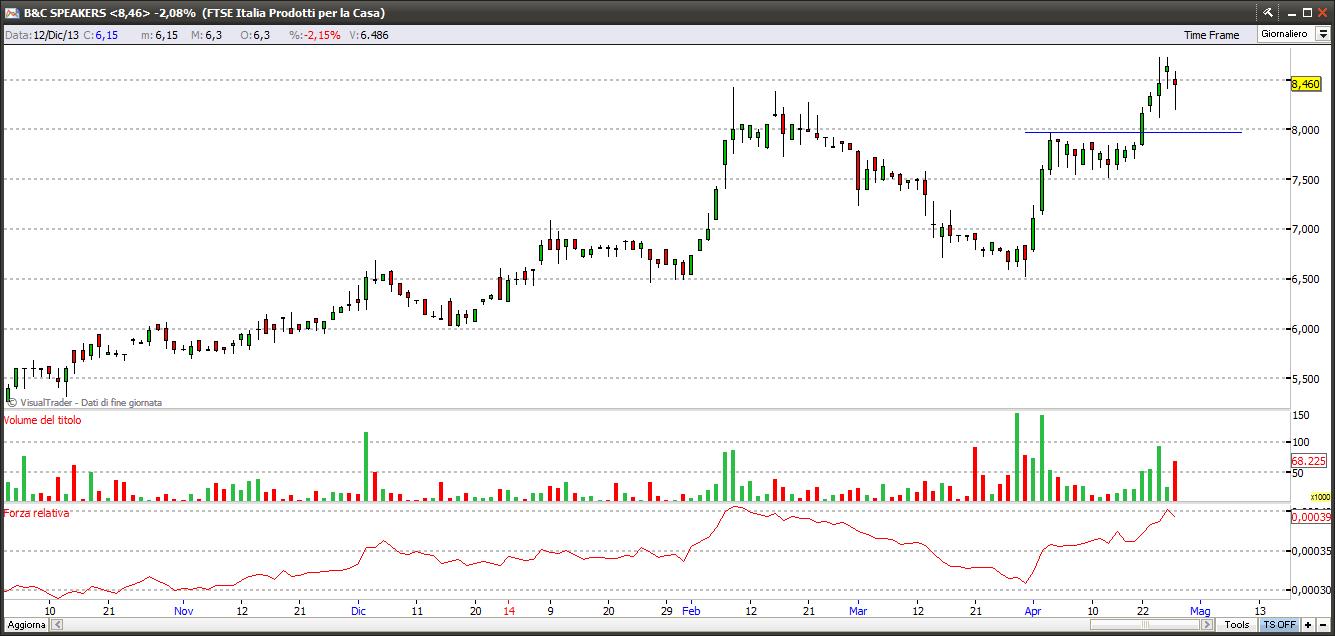Toggle the TS OFF button
The image size is (1335, 636).
pyautogui.click(x=1279, y=625)
